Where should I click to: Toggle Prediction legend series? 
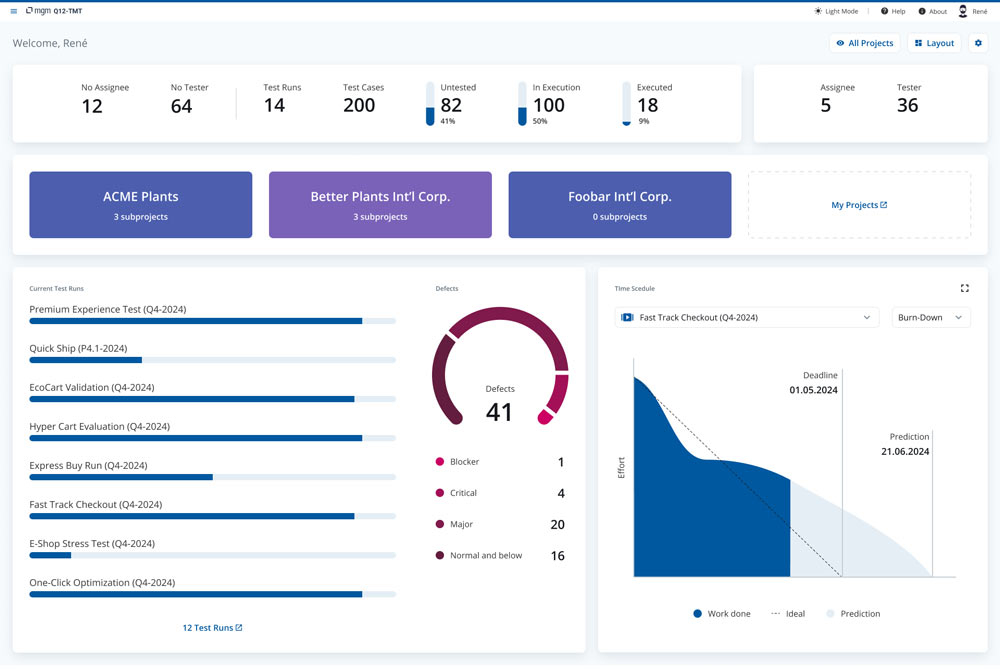click(x=853, y=613)
